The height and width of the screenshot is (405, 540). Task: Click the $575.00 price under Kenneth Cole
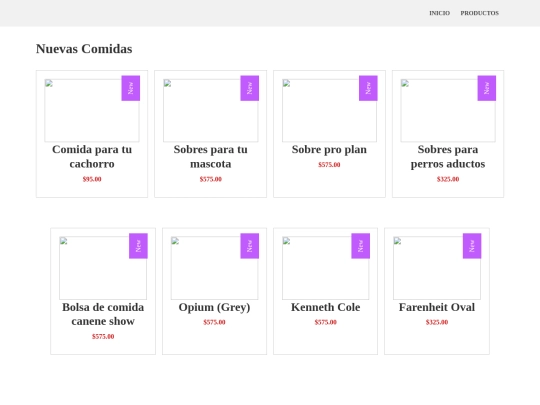(x=325, y=322)
